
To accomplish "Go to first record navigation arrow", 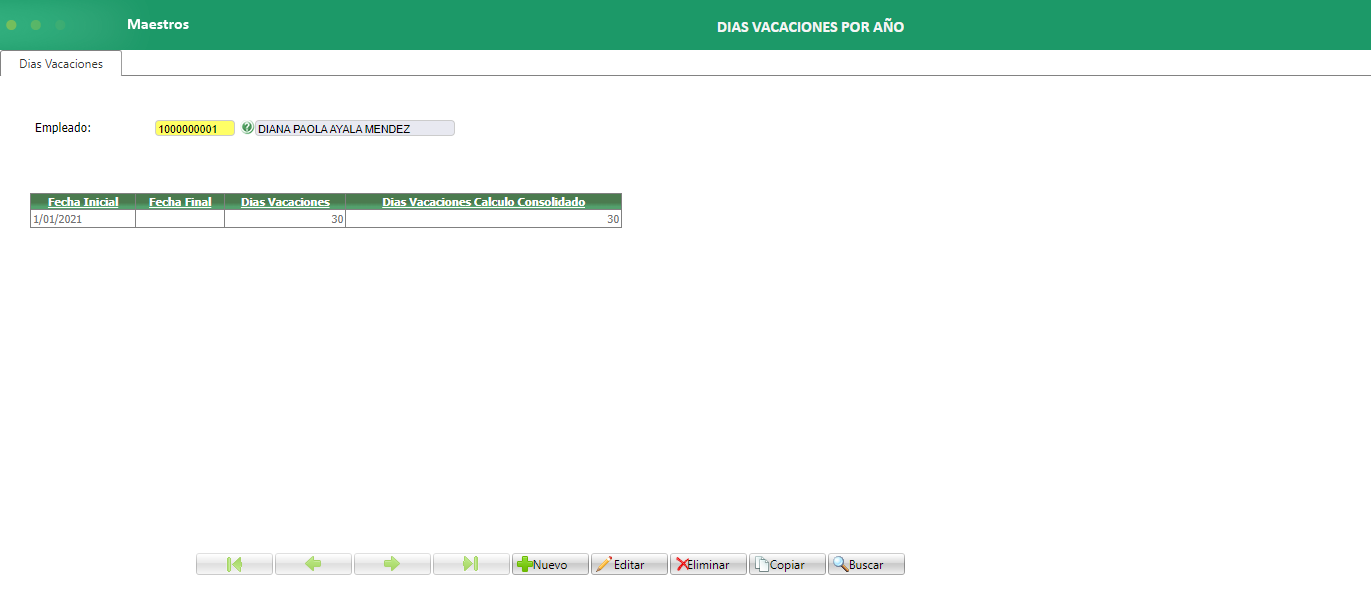I will [234, 564].
